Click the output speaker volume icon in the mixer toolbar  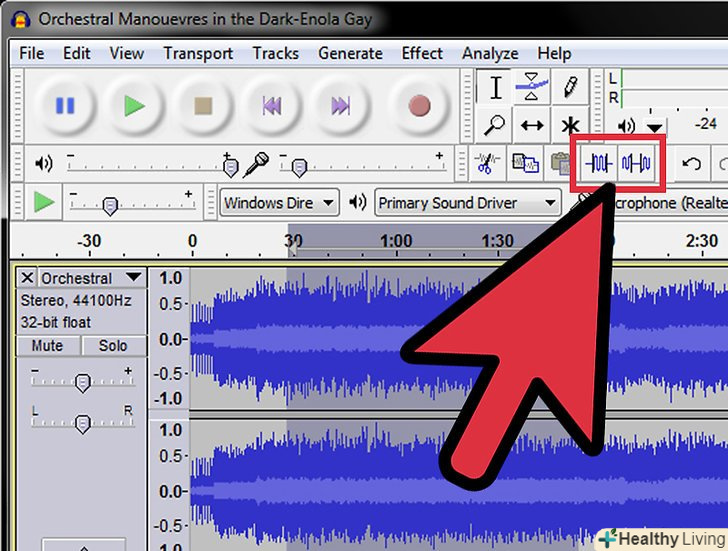[x=44, y=163]
